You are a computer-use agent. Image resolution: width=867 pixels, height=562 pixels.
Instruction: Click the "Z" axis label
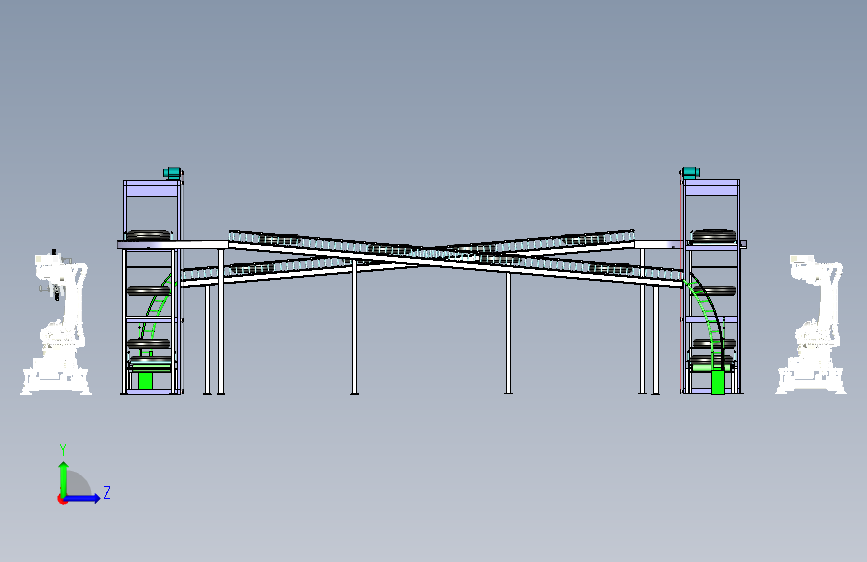click(107, 492)
